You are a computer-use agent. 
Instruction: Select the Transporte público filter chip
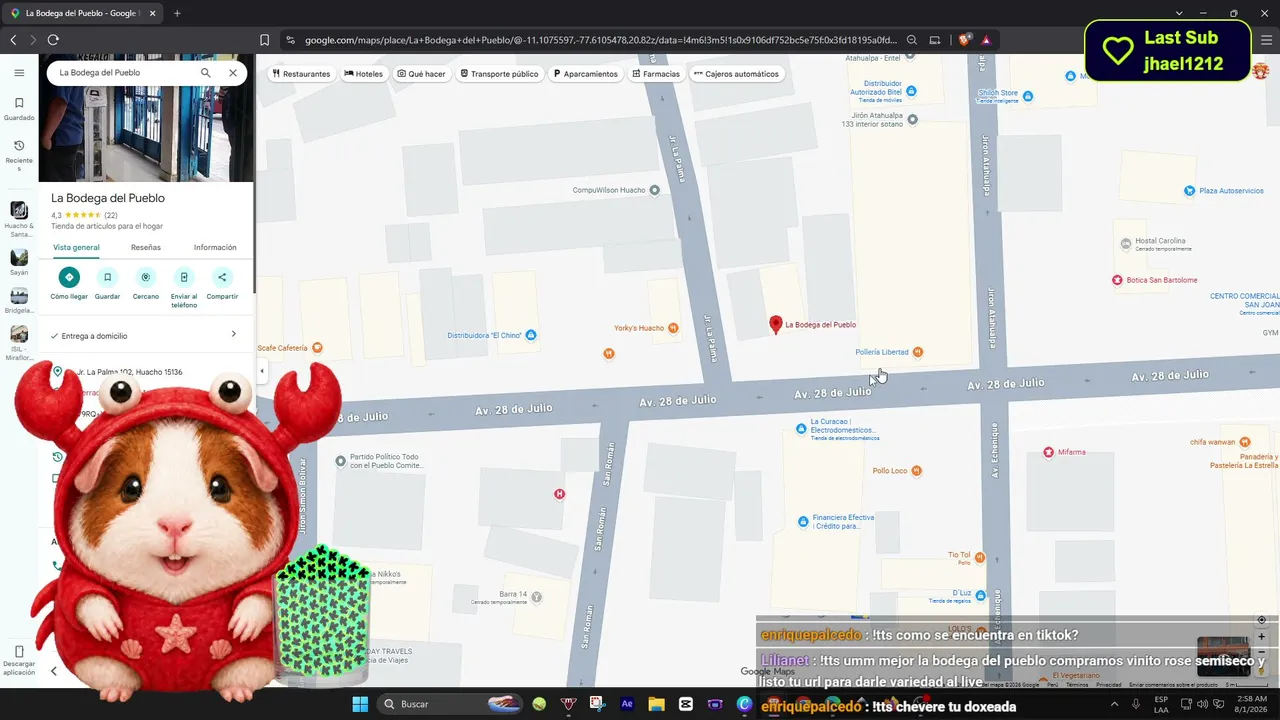499,74
